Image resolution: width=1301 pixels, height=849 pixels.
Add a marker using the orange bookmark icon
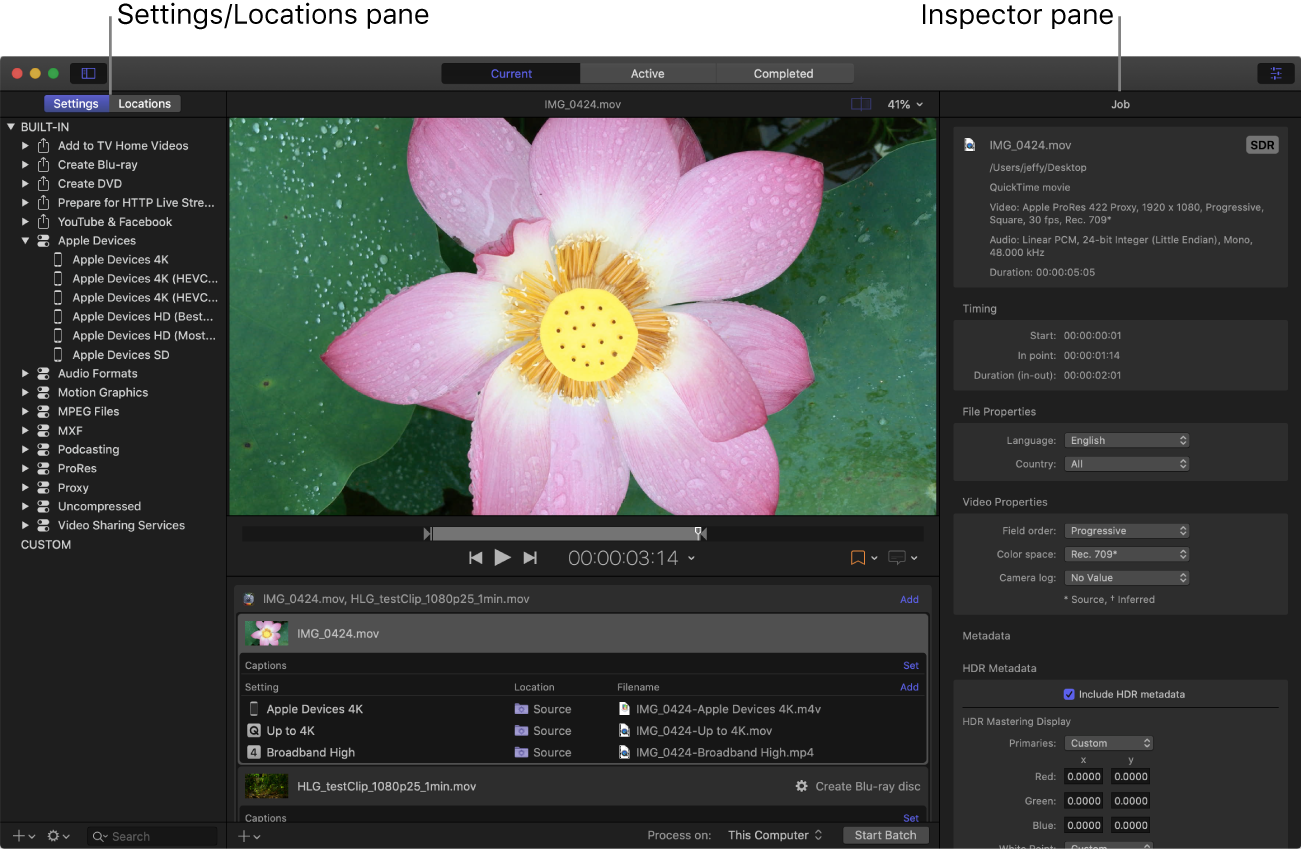tap(857, 557)
